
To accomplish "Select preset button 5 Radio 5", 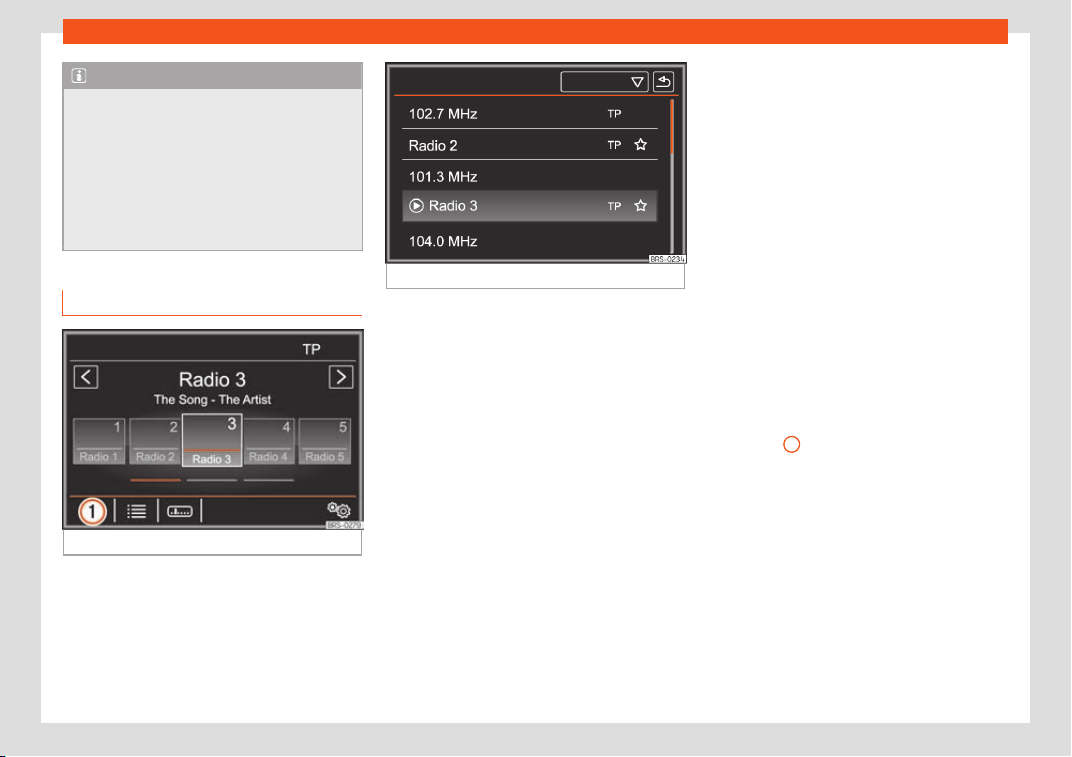I will point(325,442).
